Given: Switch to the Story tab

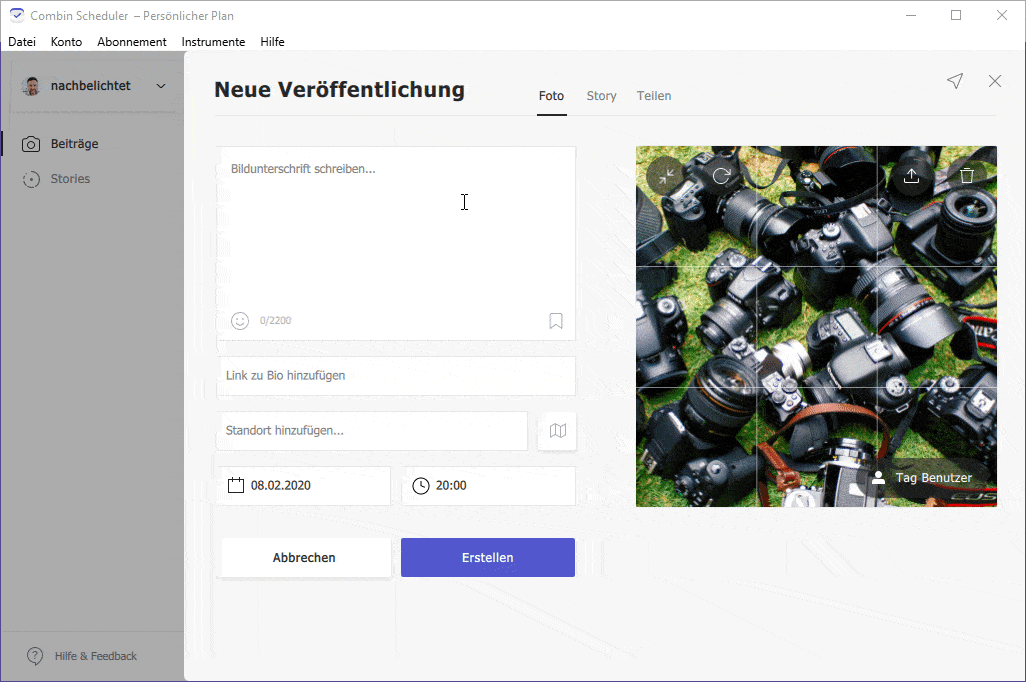Looking at the screenshot, I should [x=601, y=96].
